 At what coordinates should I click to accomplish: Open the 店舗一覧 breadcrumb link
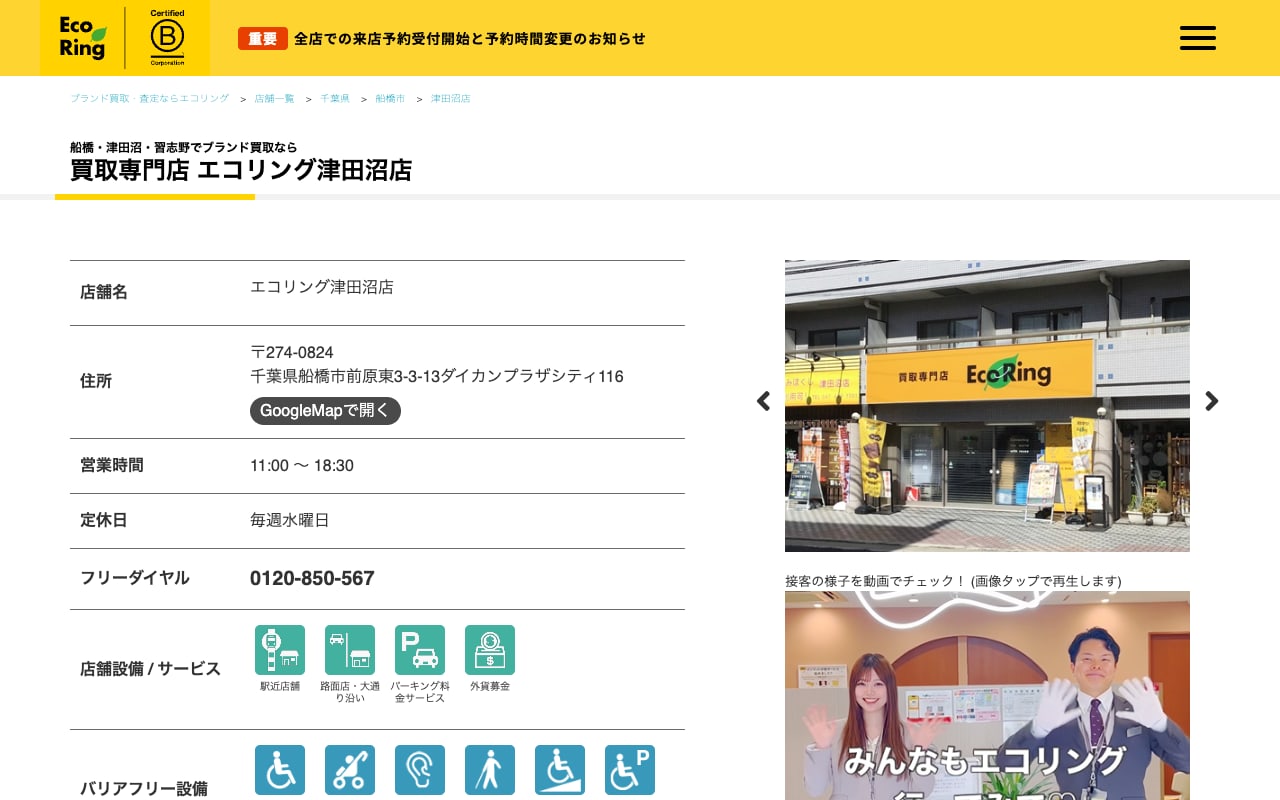tap(274, 98)
